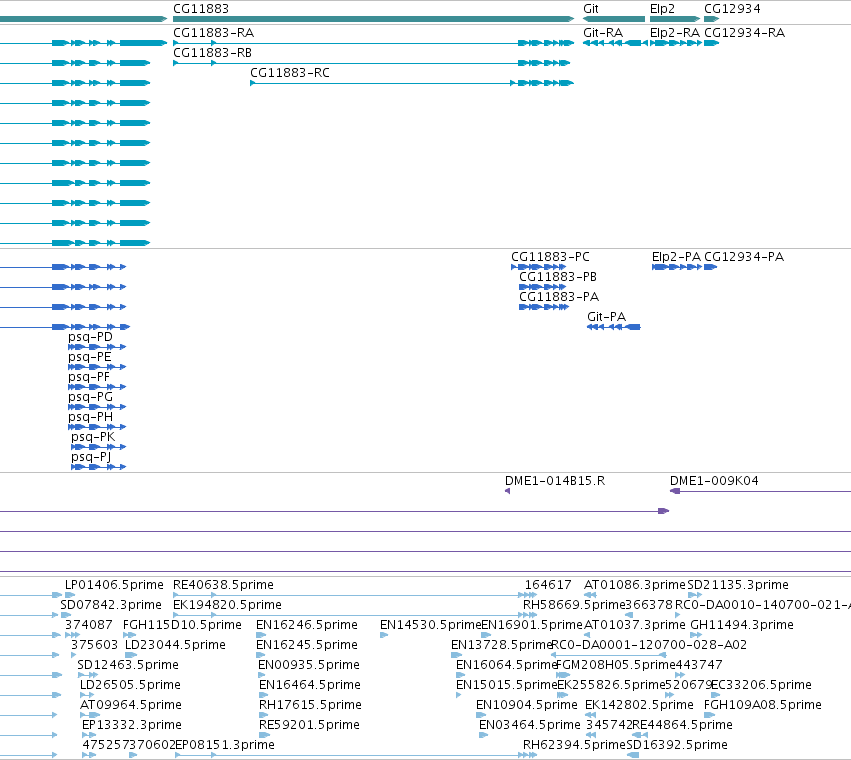Viewport: 851px width, 760px height.
Task: Select the RC0-DA0001-120700-028-A02 label
Action: coord(649,645)
